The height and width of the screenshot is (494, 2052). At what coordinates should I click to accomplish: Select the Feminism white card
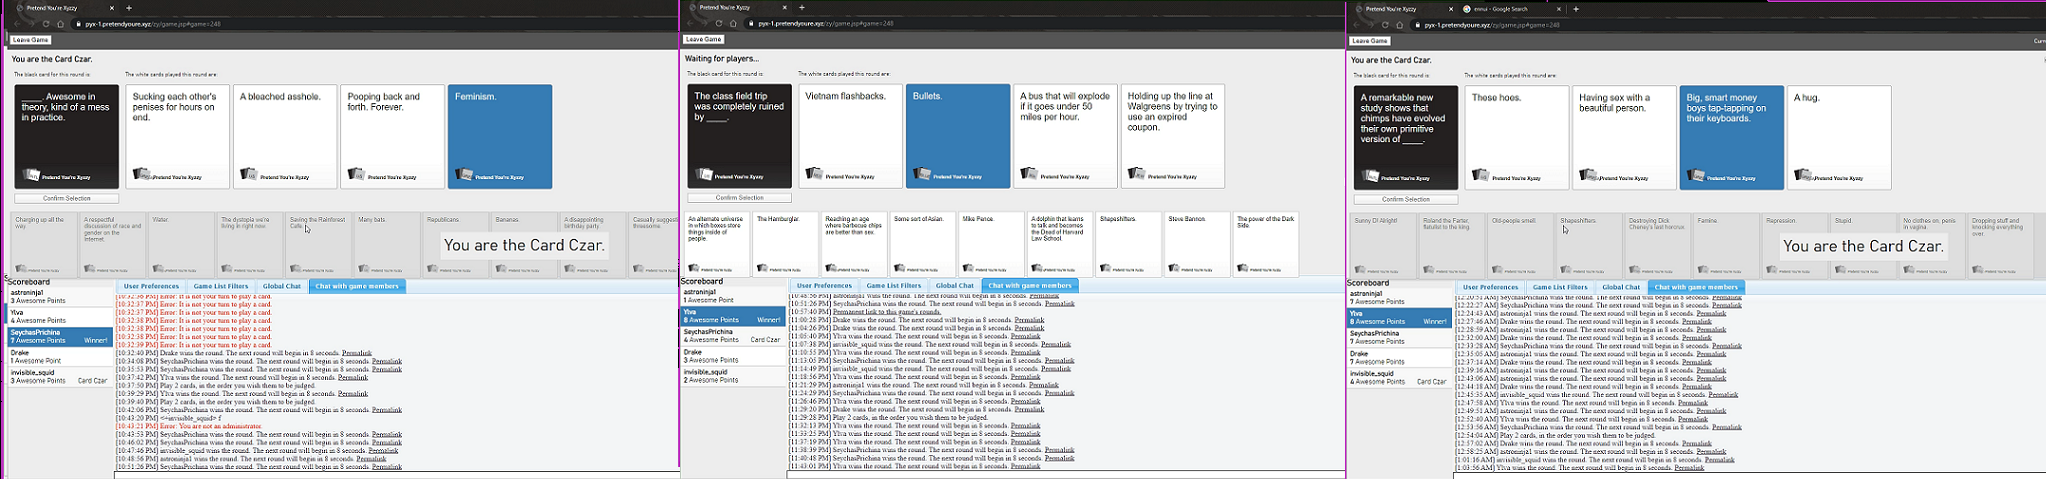point(500,135)
